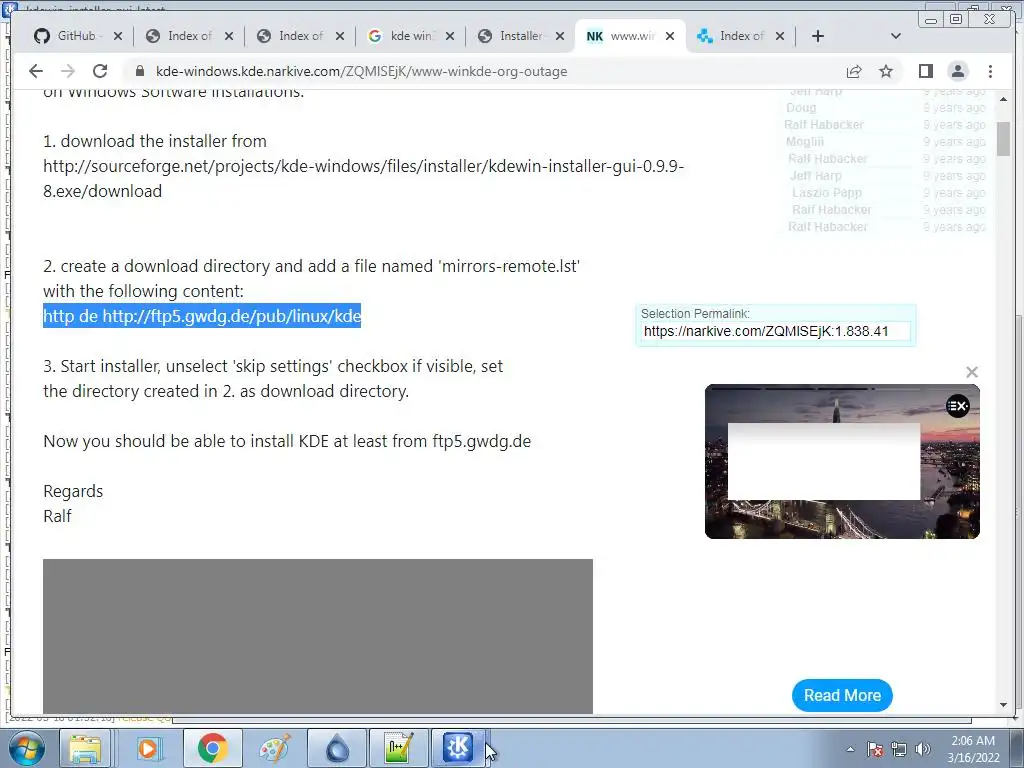Click the page scrollbar down arrow

(x=1003, y=705)
